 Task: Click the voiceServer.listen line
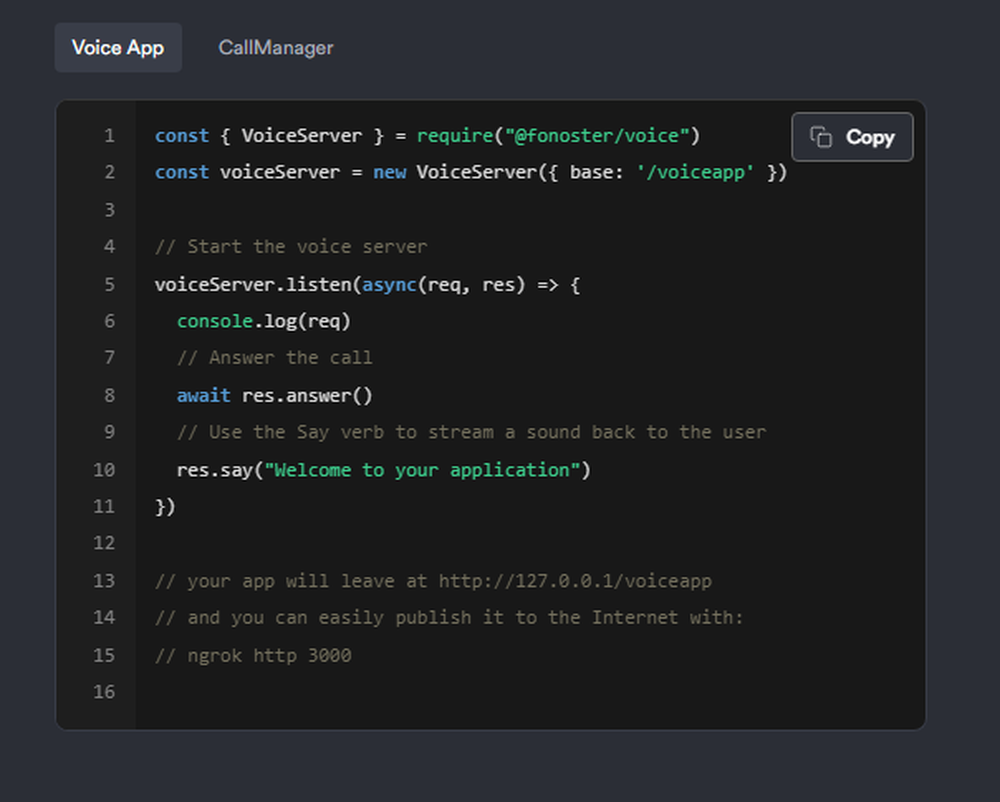pyautogui.click(x=367, y=284)
